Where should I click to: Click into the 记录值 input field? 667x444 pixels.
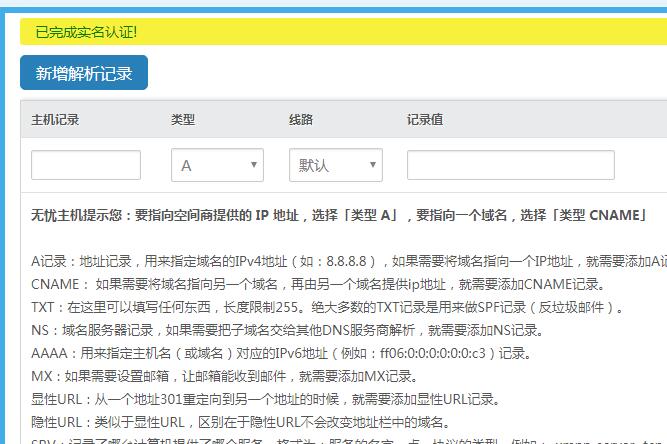(510, 165)
